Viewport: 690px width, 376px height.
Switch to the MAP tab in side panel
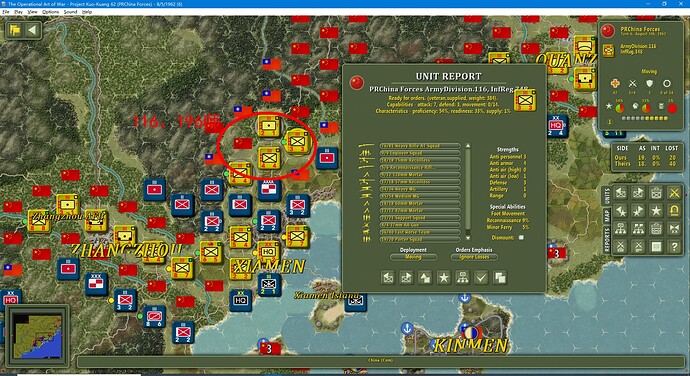(x=606, y=216)
